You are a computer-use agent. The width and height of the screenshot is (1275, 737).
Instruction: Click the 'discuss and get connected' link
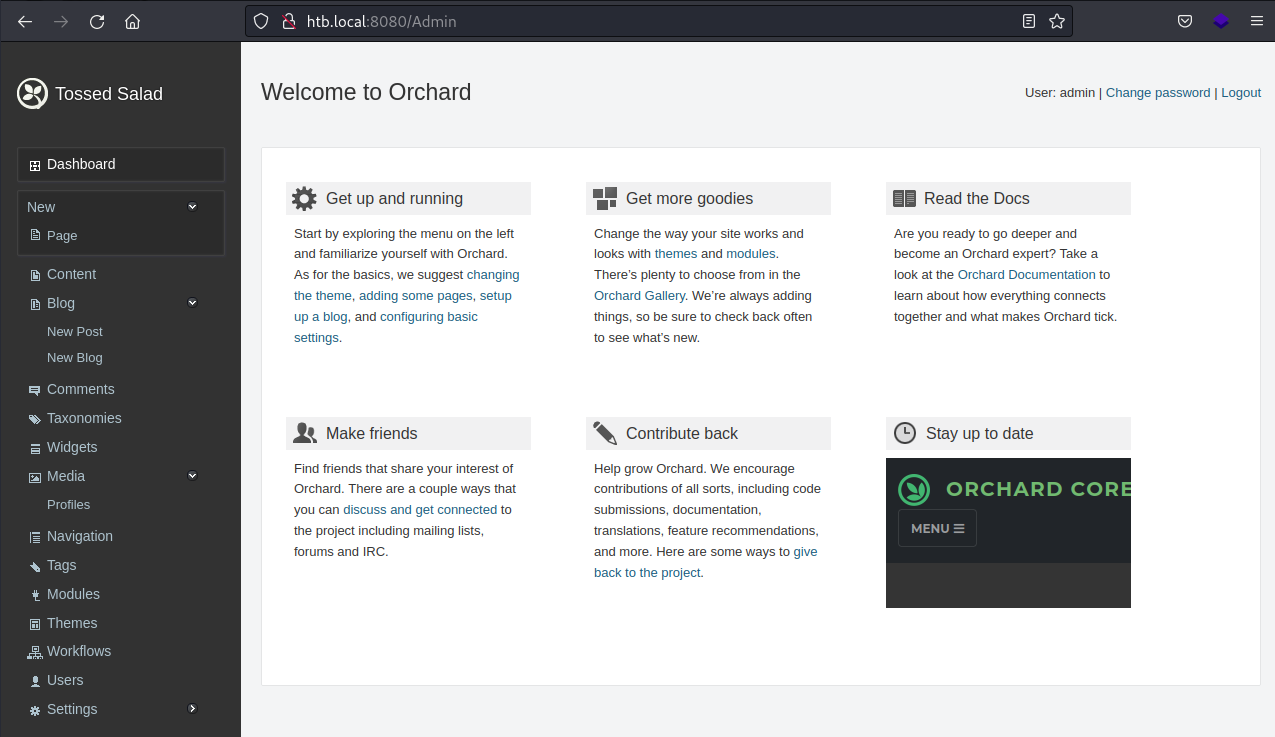(x=420, y=510)
